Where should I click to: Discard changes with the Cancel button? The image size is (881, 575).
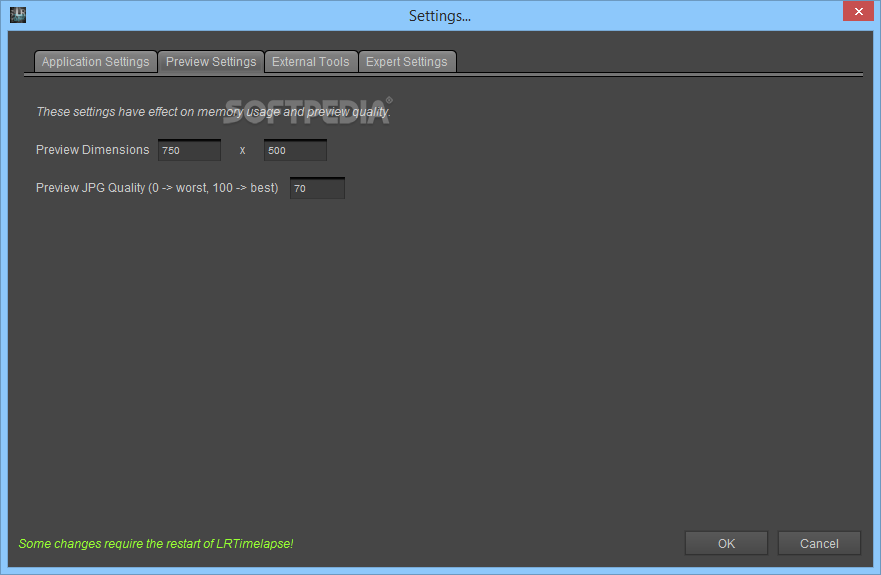(819, 544)
